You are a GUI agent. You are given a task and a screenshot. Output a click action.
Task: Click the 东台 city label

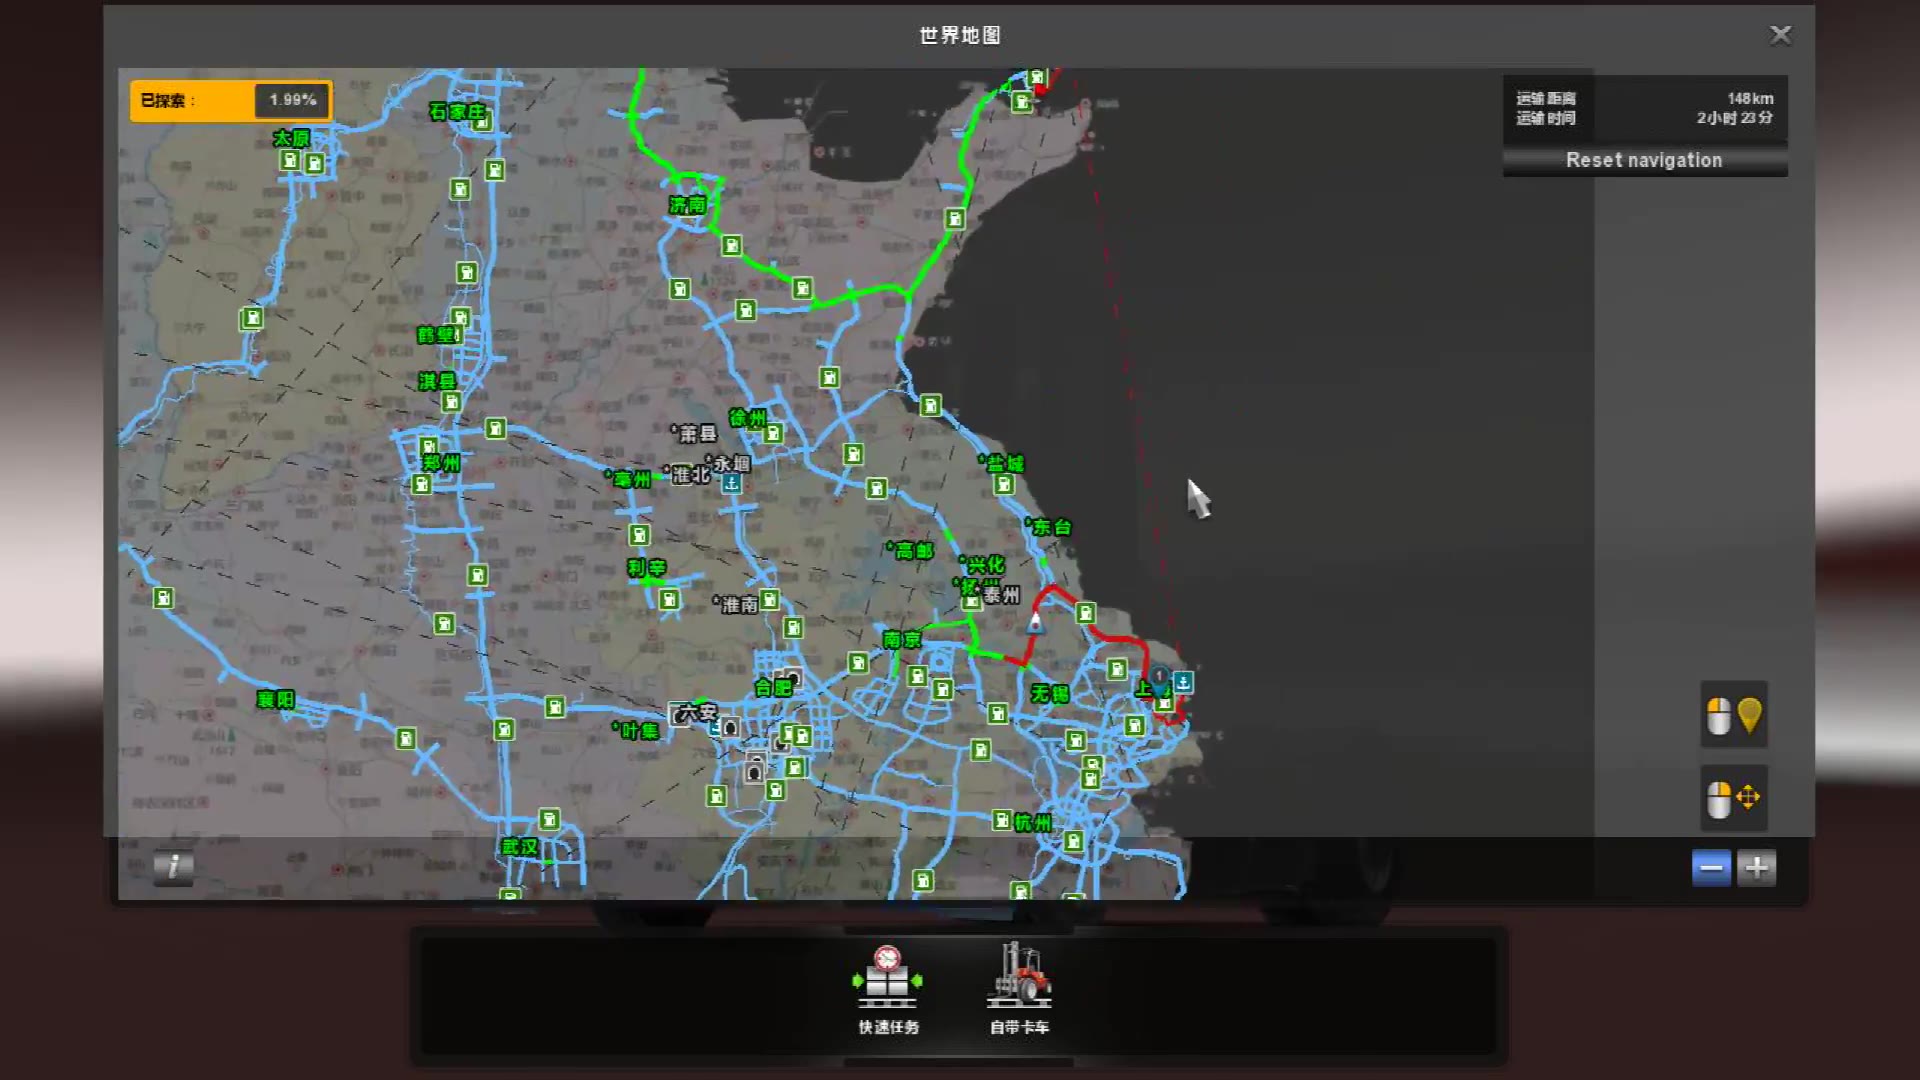coord(1050,527)
